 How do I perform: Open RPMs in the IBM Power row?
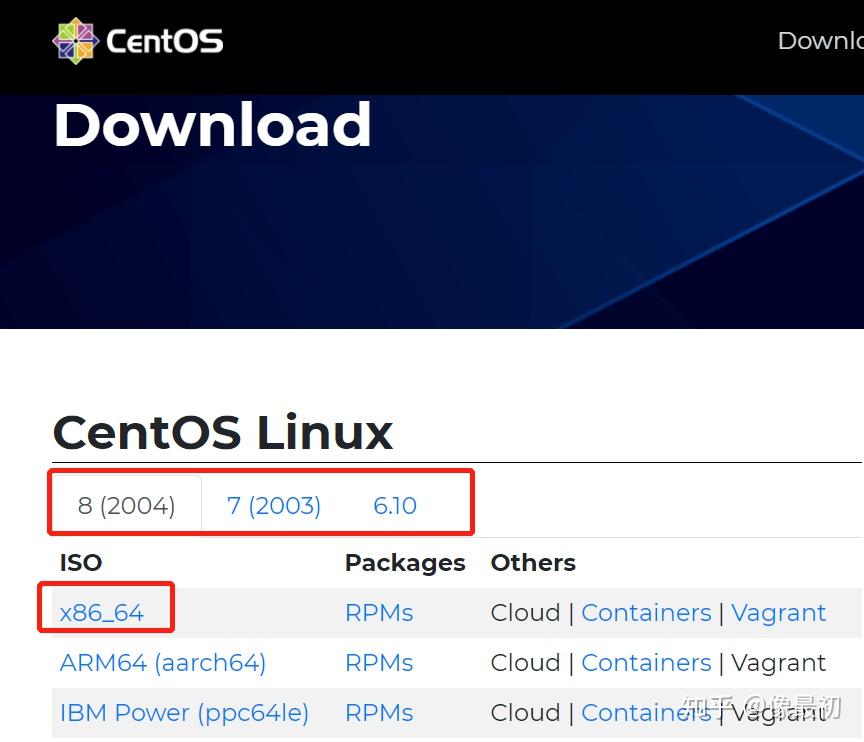pos(379,712)
